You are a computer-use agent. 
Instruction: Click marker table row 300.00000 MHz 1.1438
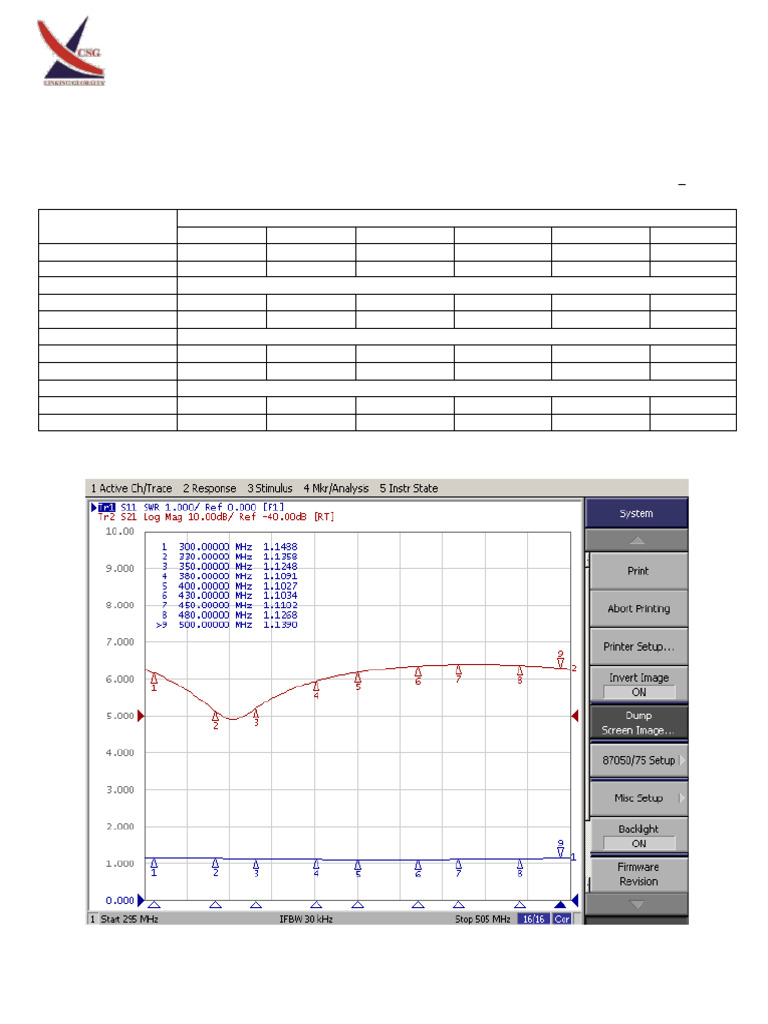(x=229, y=547)
